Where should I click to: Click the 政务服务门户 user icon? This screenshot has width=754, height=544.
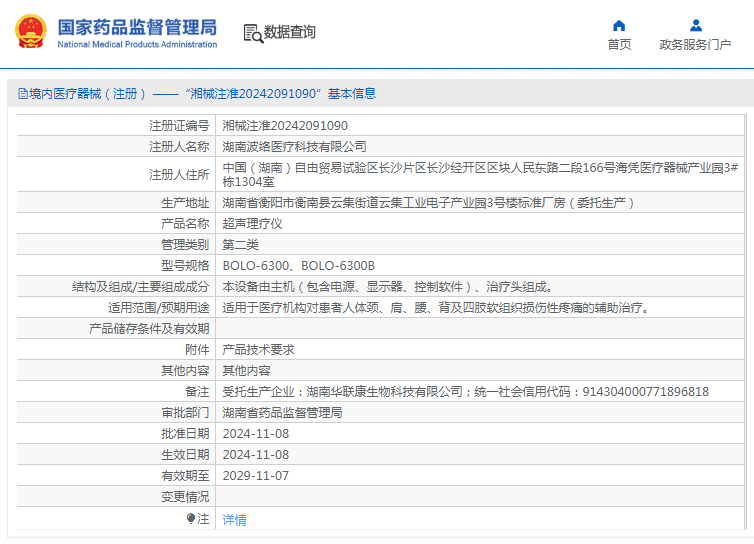click(x=695, y=25)
